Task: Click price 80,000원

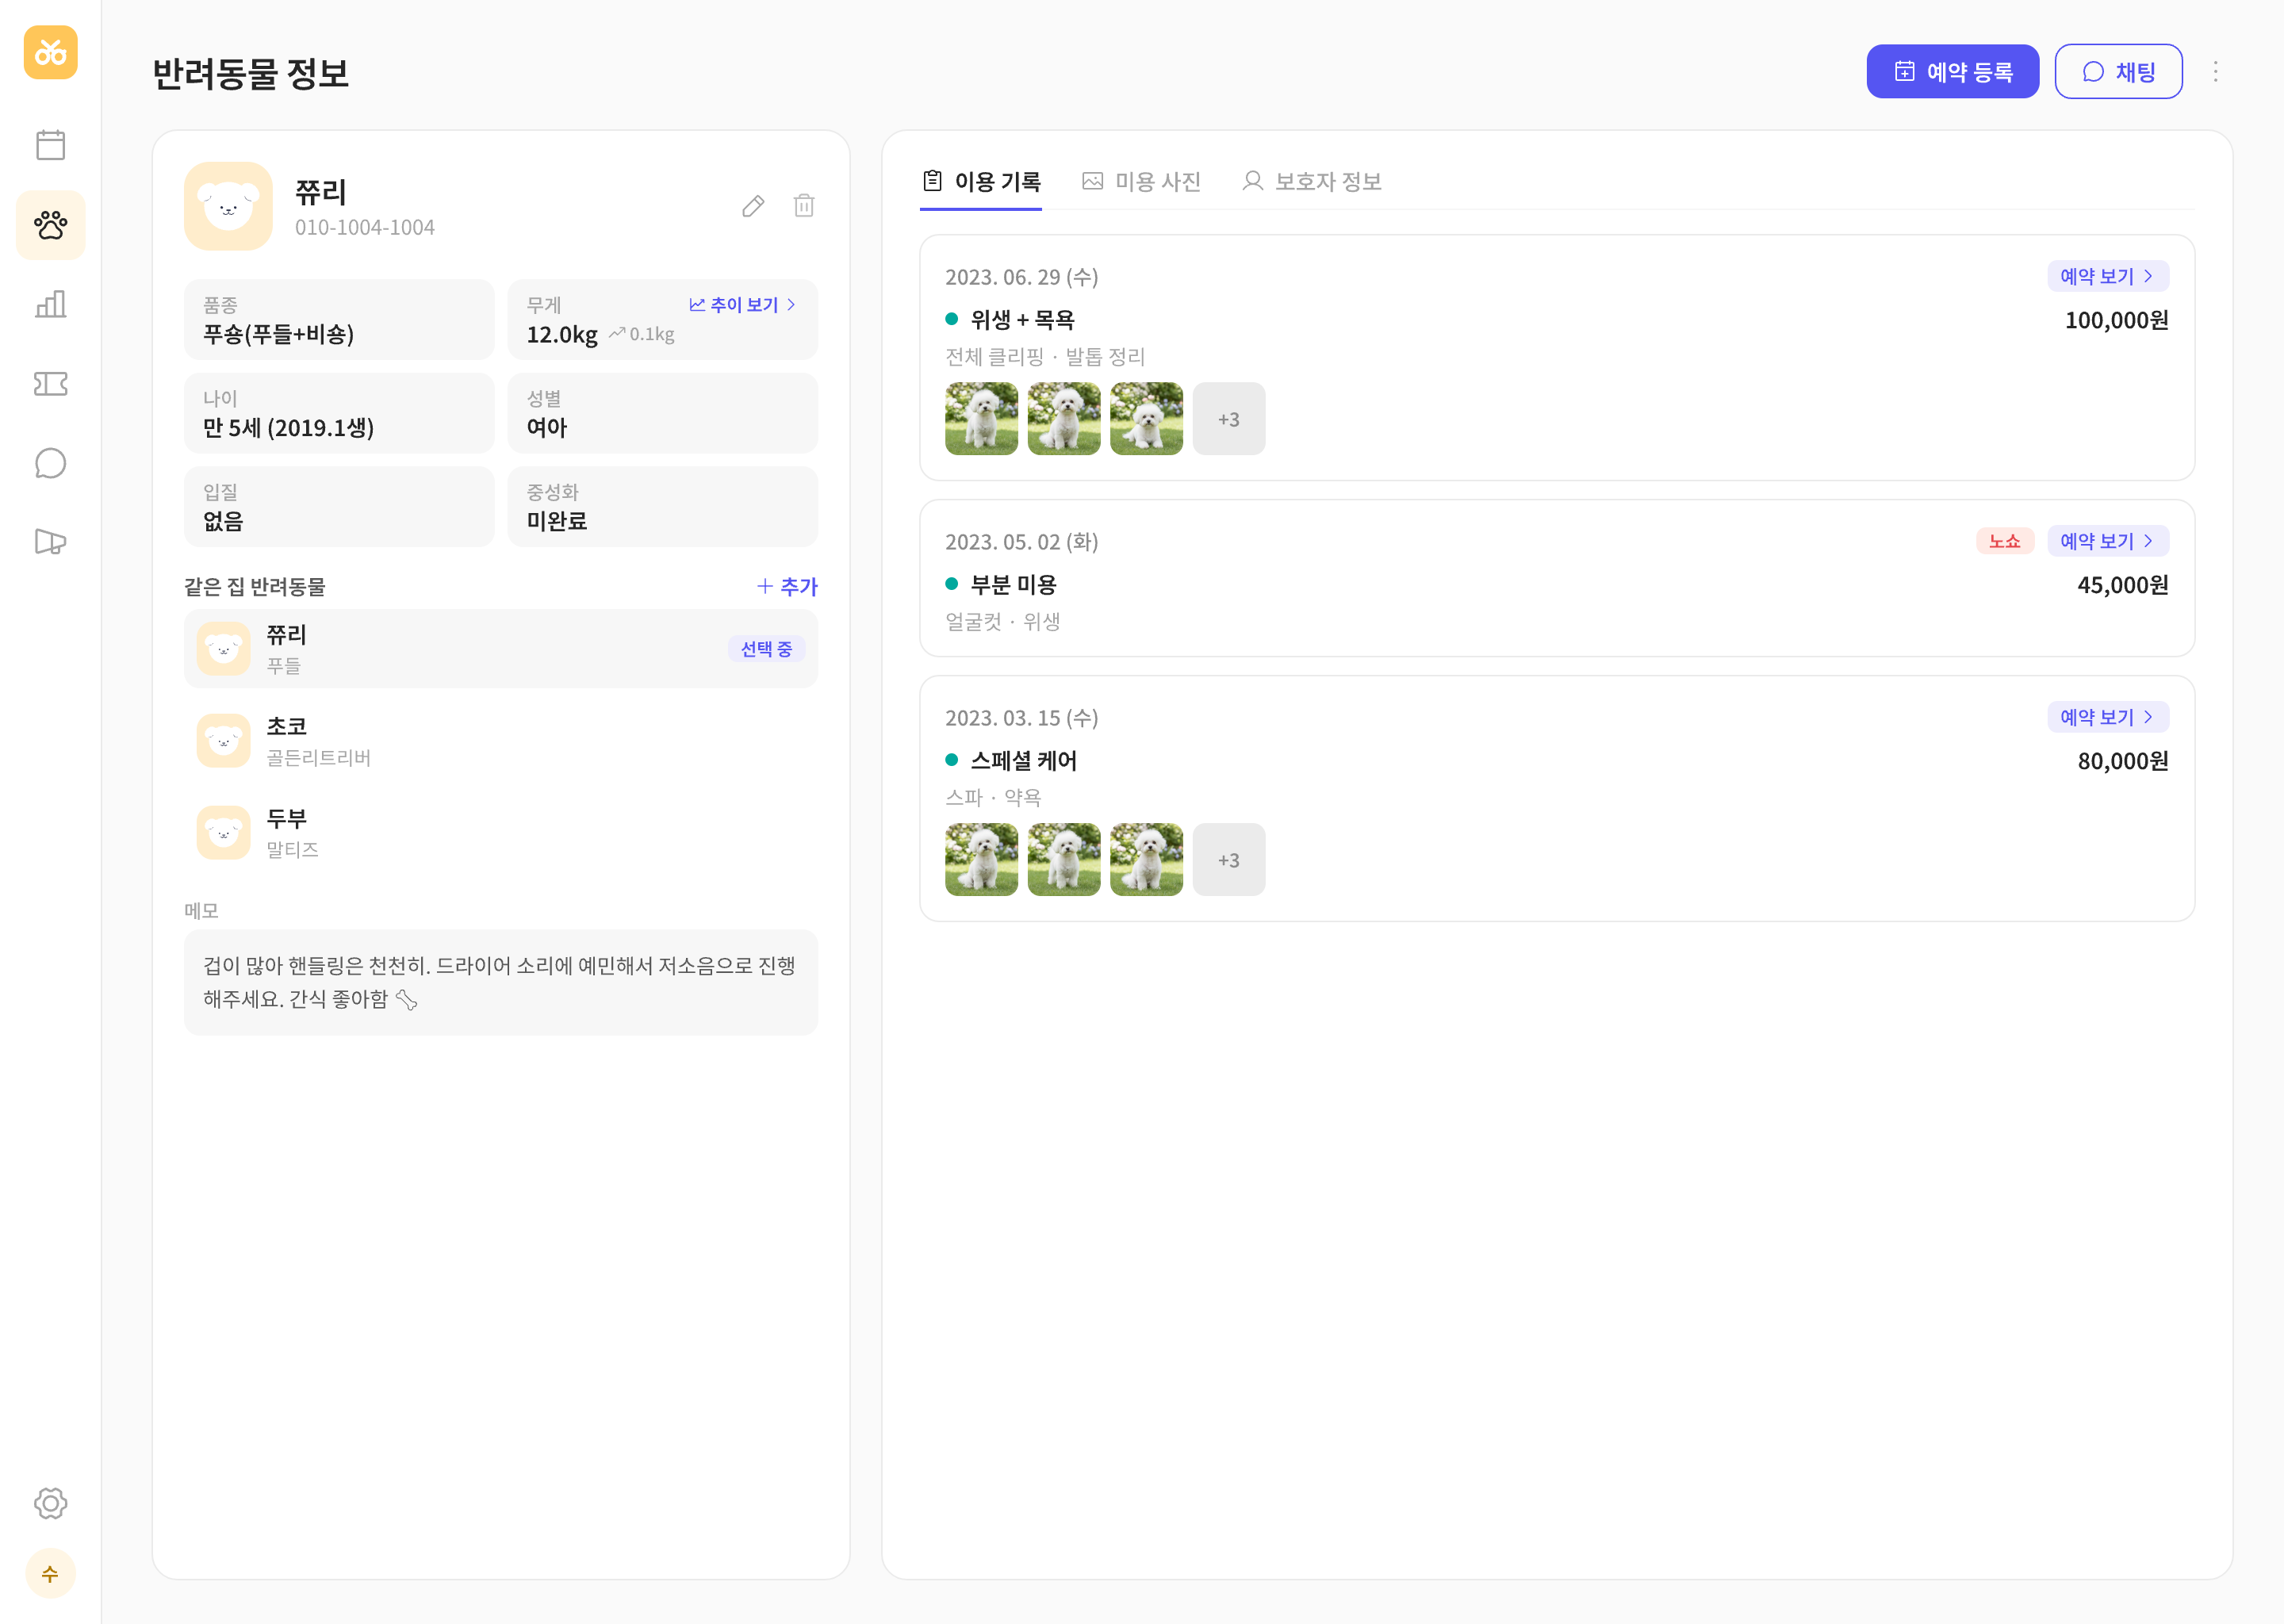Action: click(x=2122, y=761)
